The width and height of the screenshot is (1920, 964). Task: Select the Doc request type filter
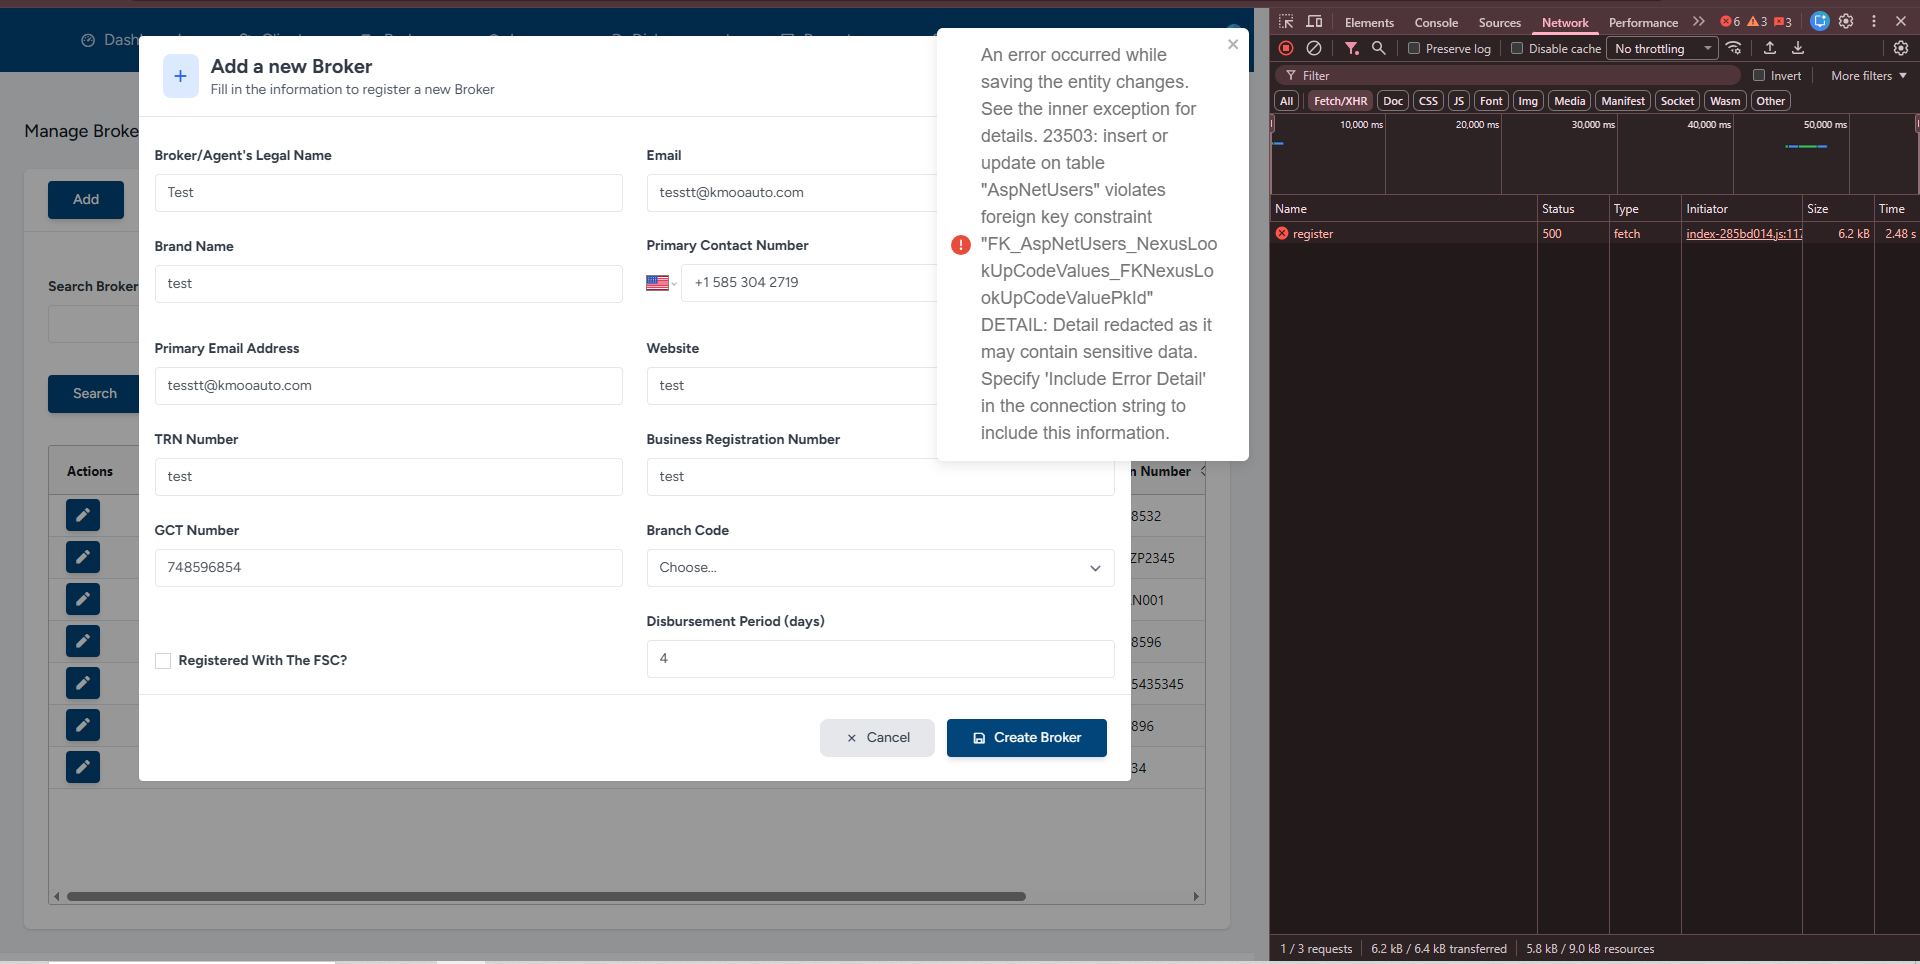pyautogui.click(x=1392, y=101)
